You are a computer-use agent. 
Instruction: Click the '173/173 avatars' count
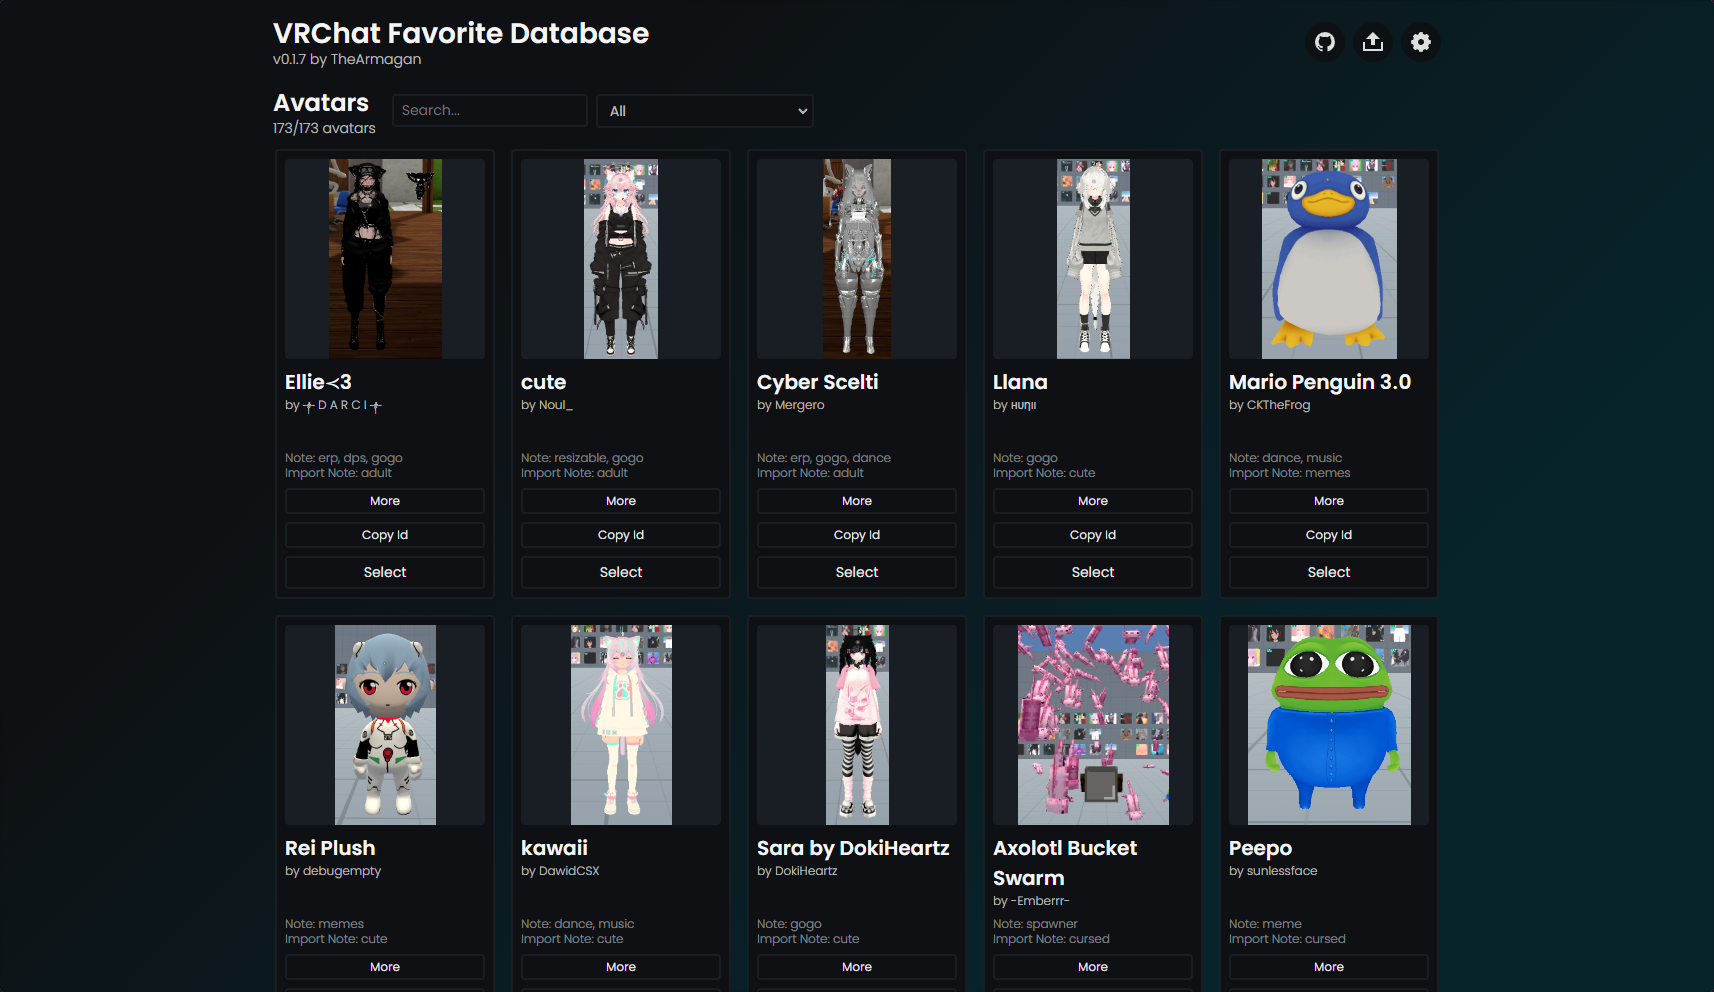pyautogui.click(x=324, y=128)
